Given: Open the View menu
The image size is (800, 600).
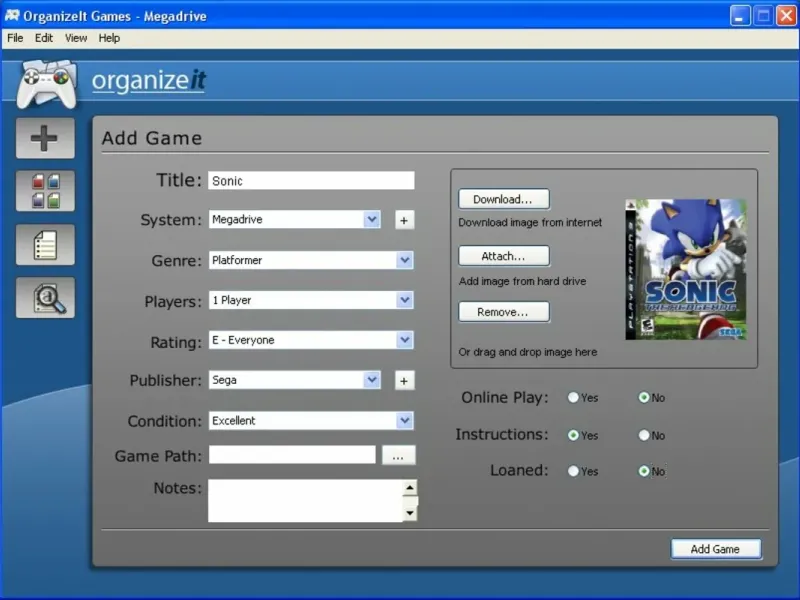Looking at the screenshot, I should 76,38.
